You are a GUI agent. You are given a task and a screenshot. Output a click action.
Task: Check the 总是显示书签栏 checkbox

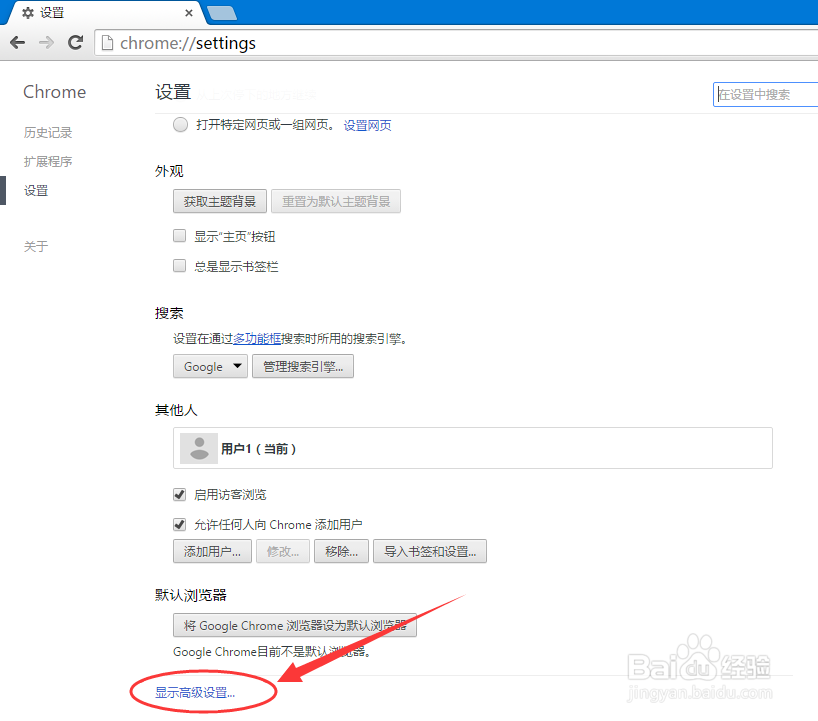(x=179, y=266)
